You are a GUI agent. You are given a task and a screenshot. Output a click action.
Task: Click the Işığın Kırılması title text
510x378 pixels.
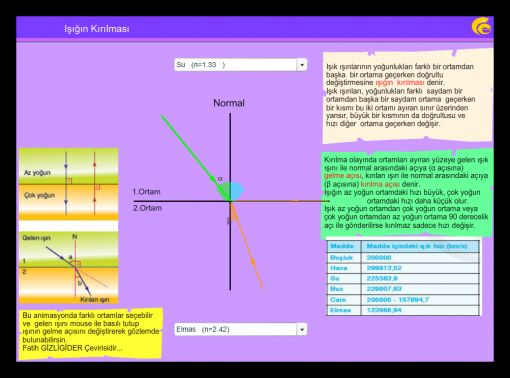click(x=97, y=29)
